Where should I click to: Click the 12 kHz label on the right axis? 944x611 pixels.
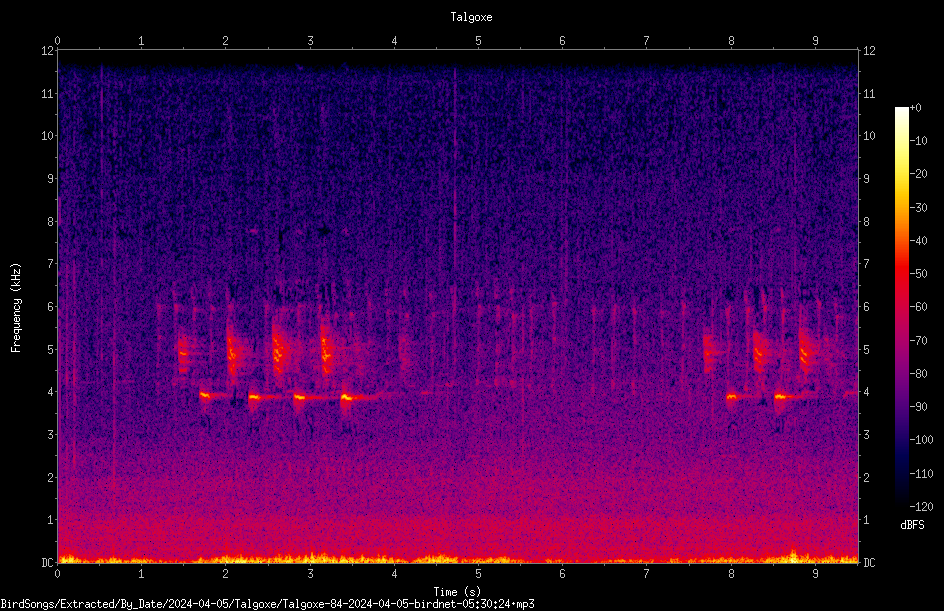(x=869, y=51)
